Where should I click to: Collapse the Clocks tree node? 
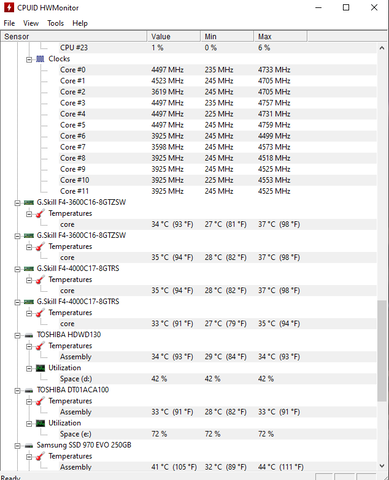(x=29, y=59)
